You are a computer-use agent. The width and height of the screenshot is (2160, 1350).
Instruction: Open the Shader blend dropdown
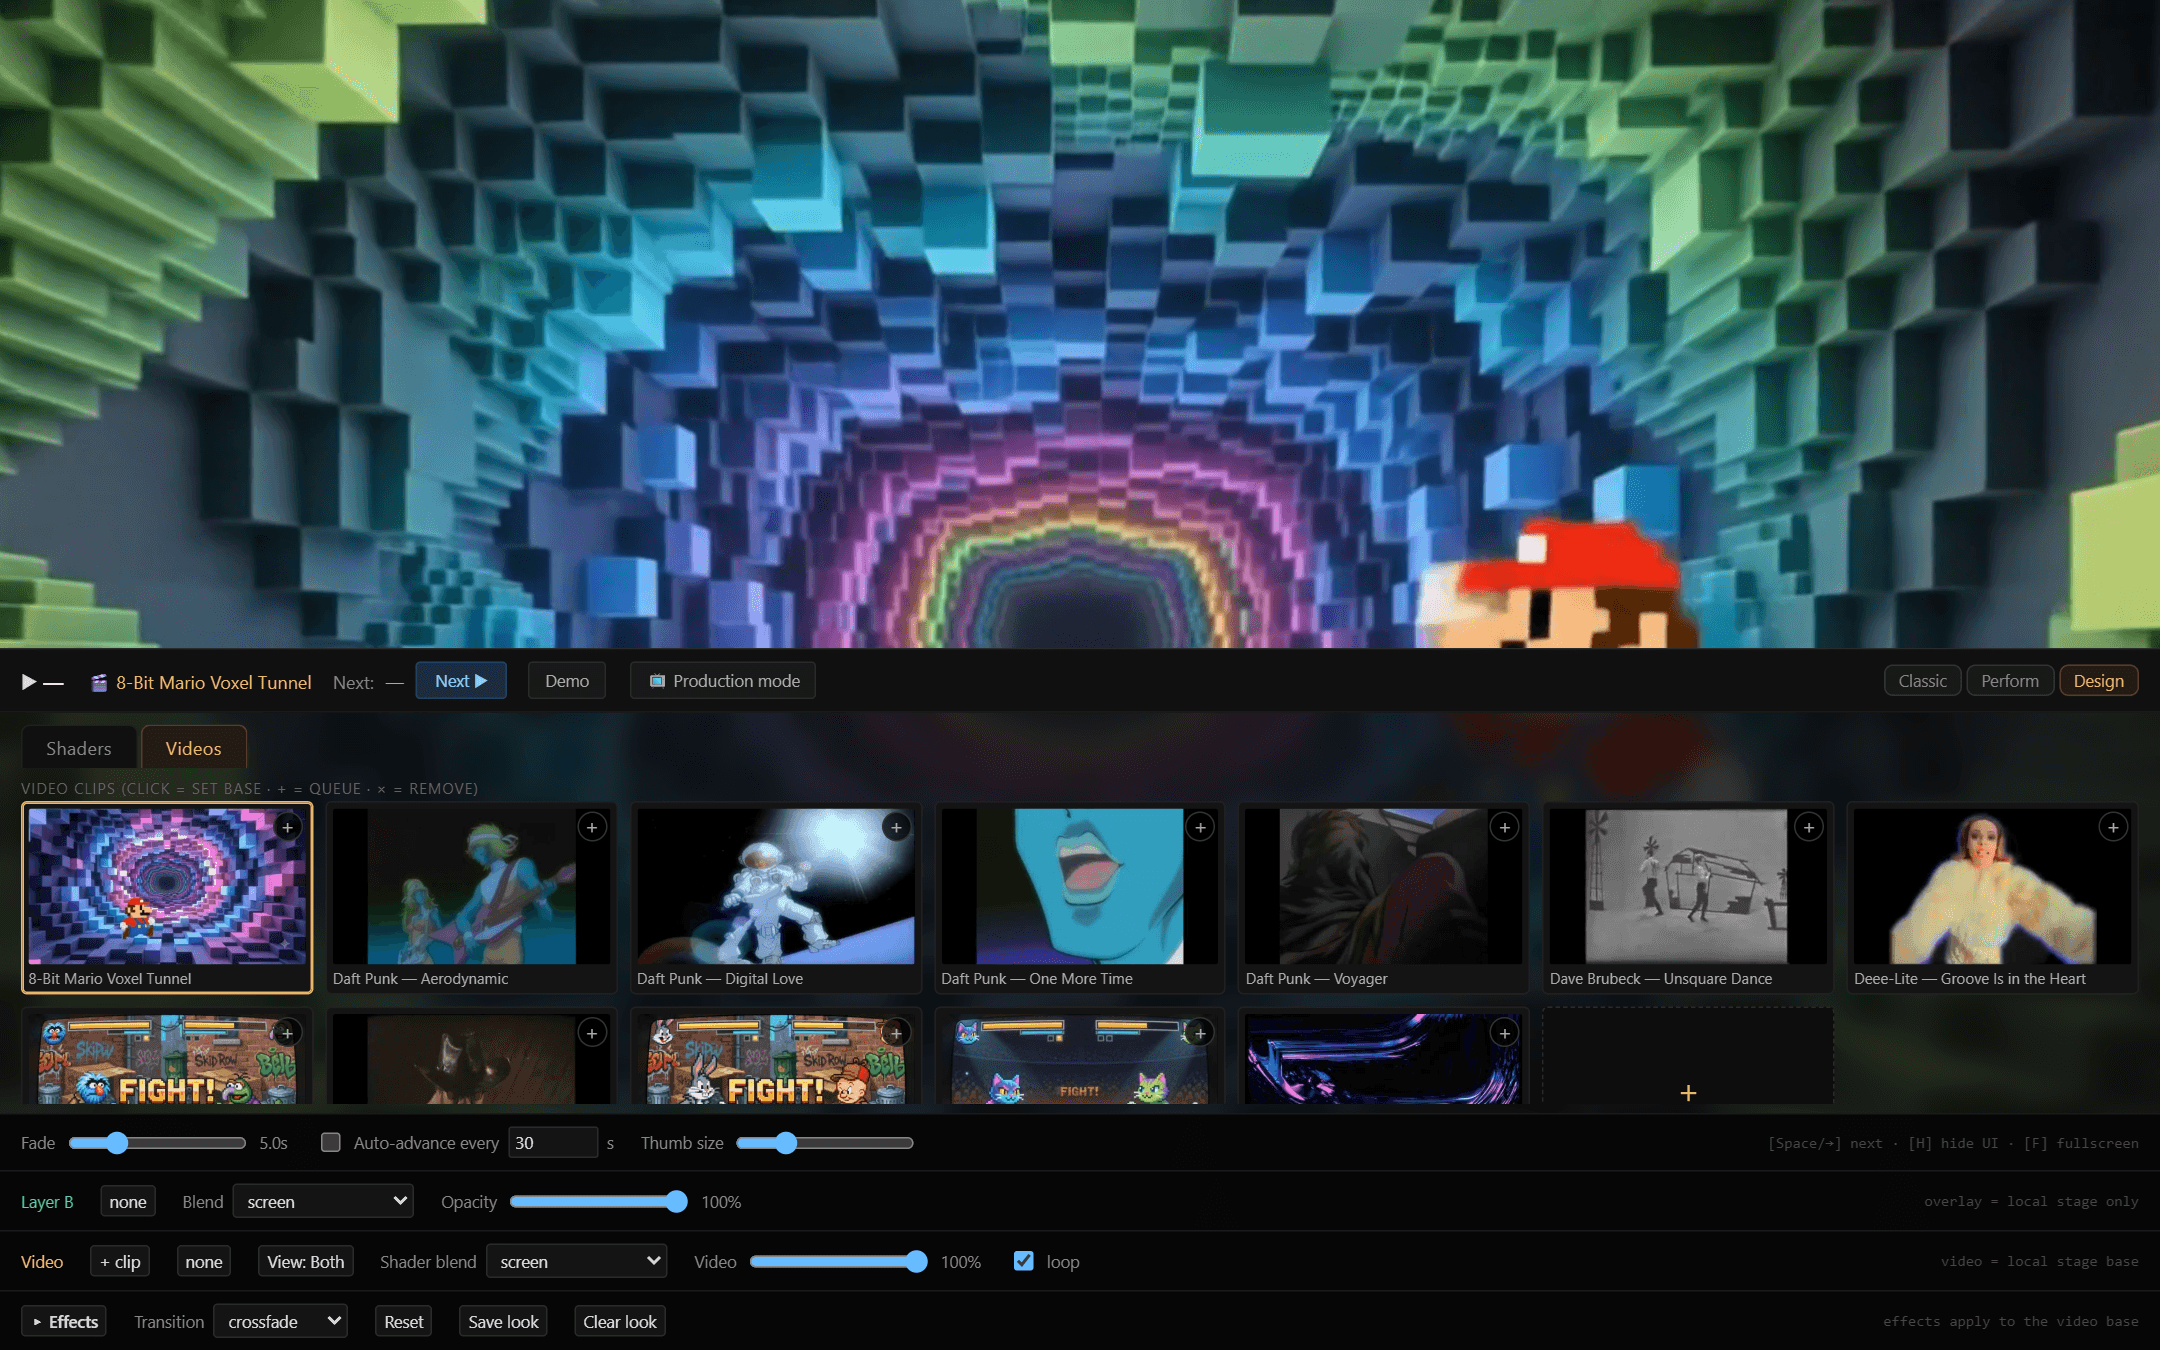576,1262
